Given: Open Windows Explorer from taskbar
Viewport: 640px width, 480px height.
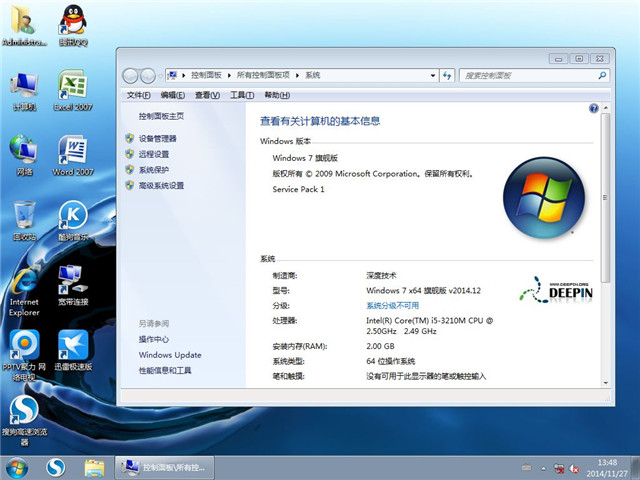Looking at the screenshot, I should click(94, 468).
